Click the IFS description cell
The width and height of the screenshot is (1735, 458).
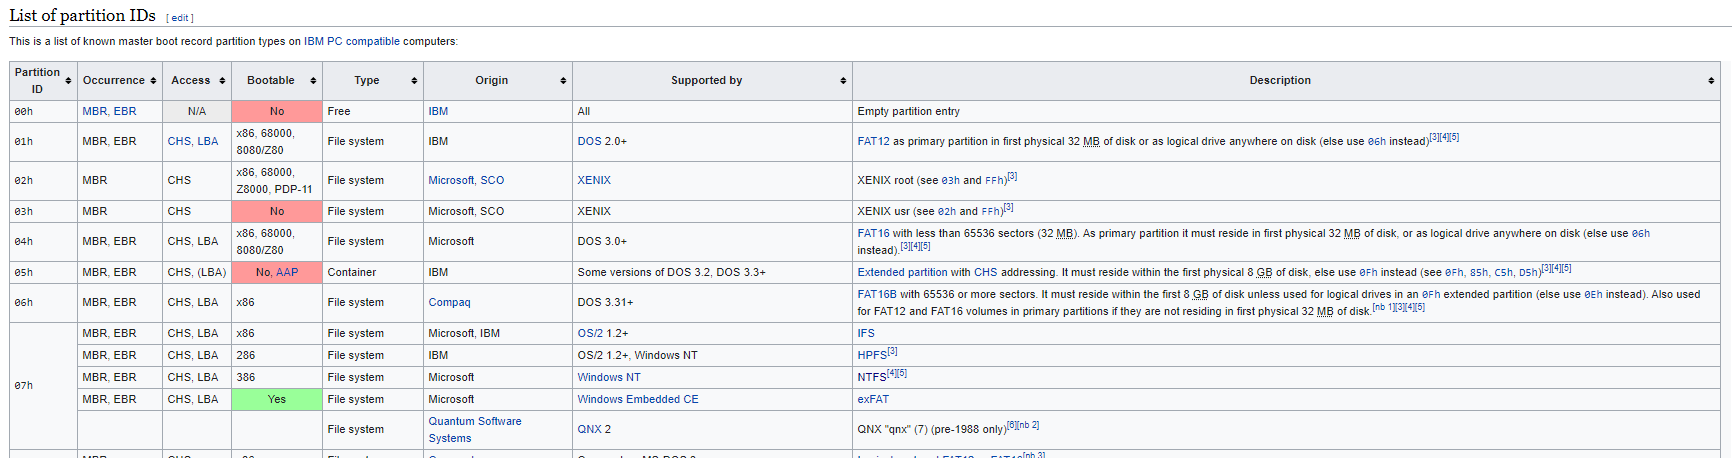click(x=1286, y=333)
